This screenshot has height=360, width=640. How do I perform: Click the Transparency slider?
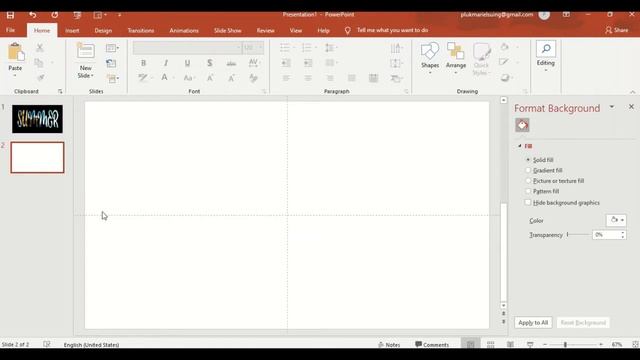pos(578,235)
